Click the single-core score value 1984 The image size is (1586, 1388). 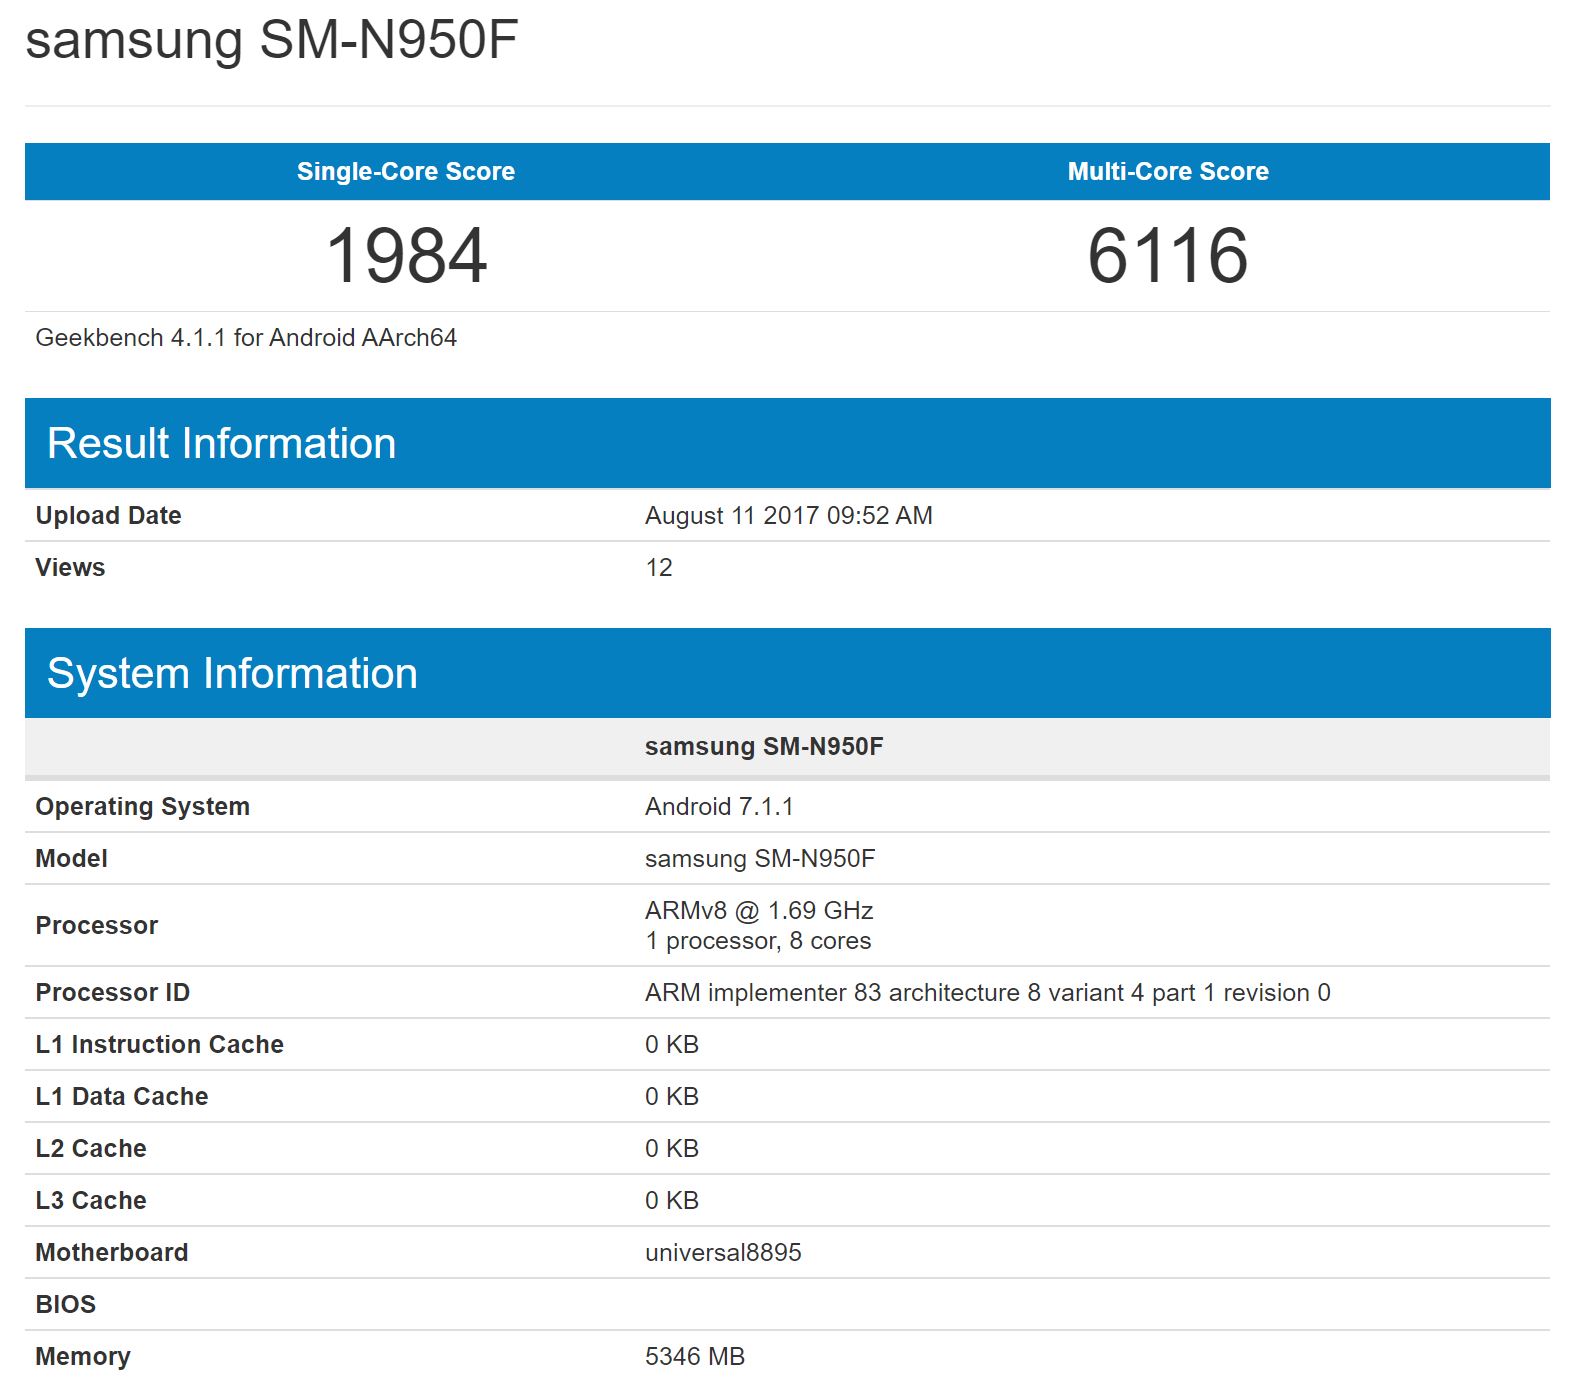406,256
